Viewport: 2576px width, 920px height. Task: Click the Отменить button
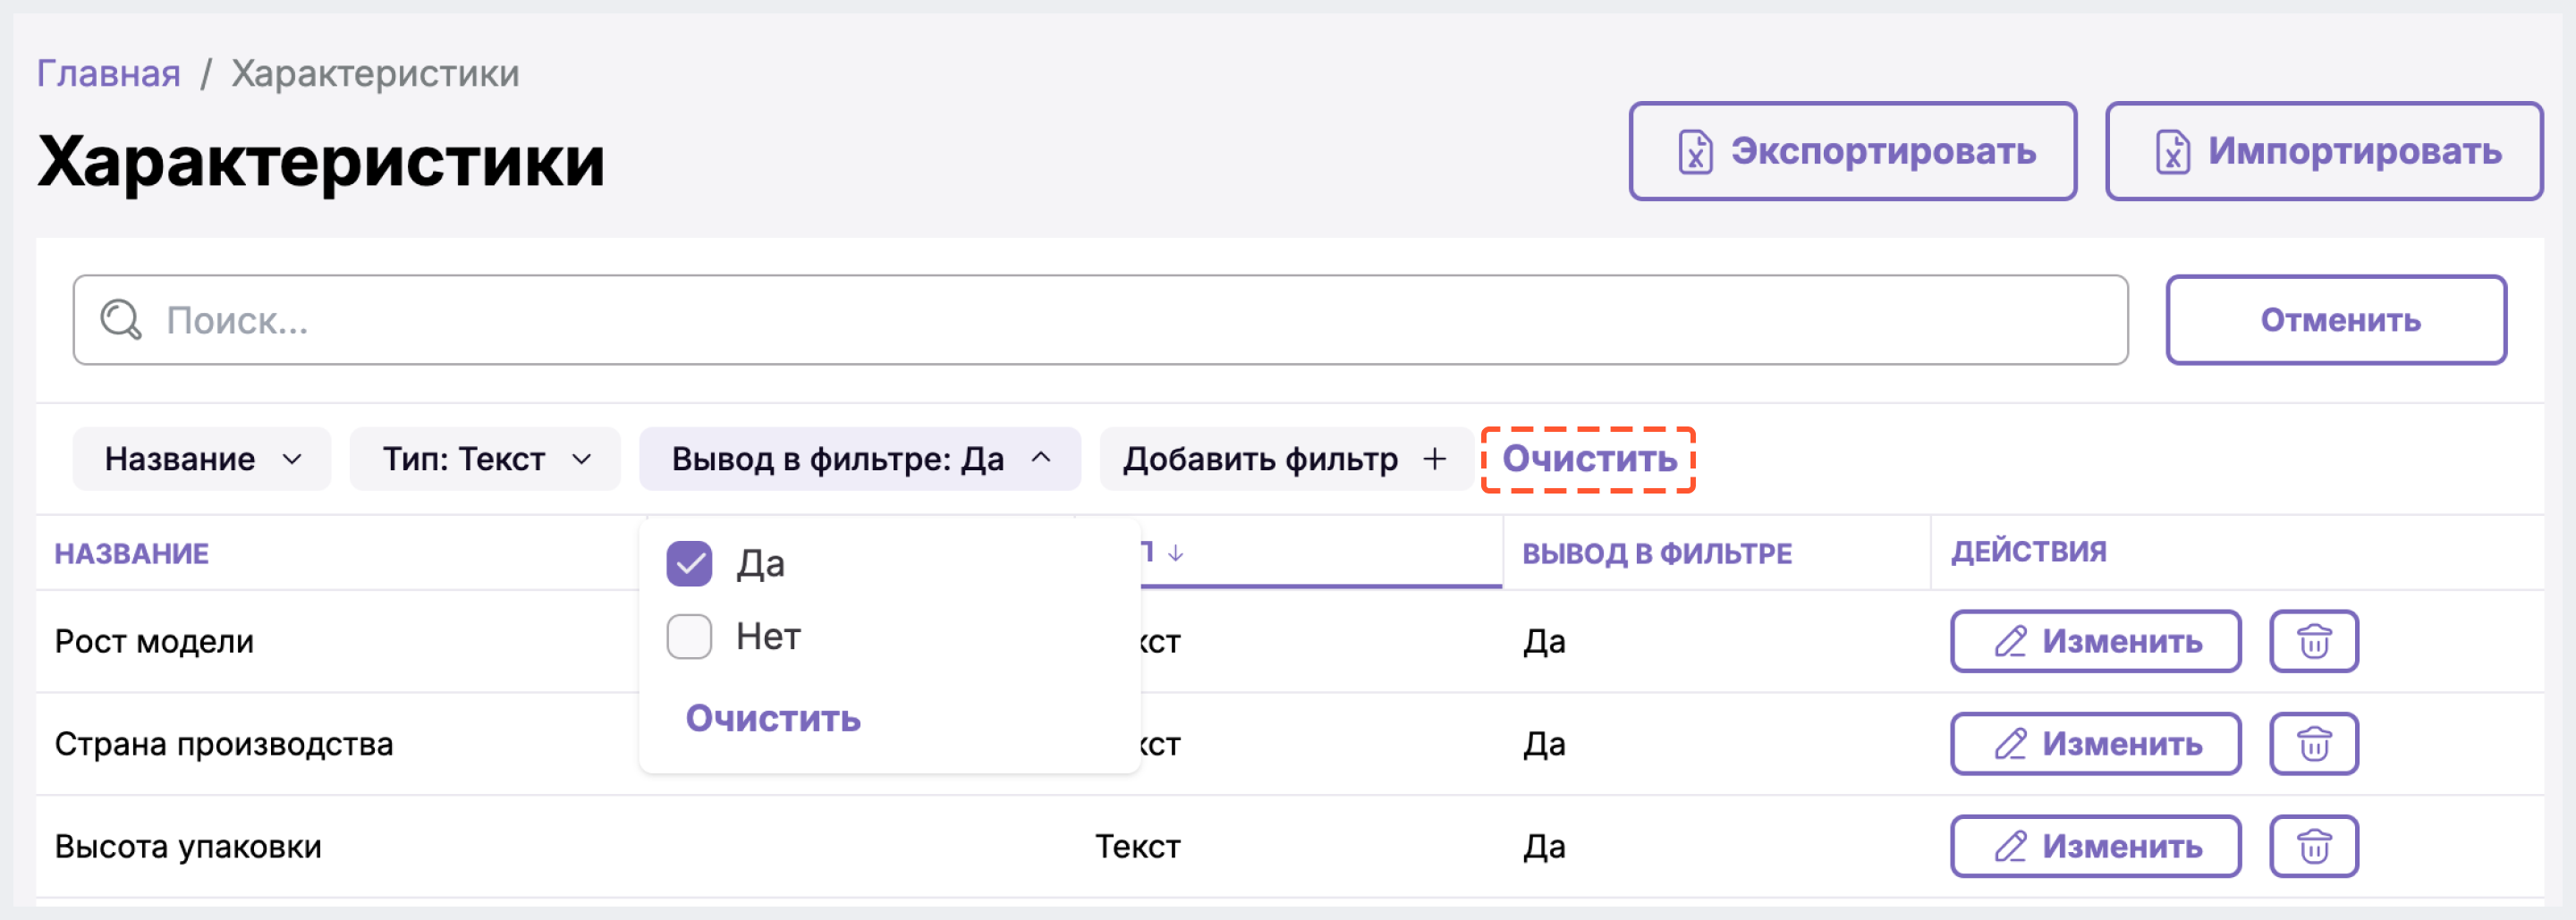coord(2336,320)
